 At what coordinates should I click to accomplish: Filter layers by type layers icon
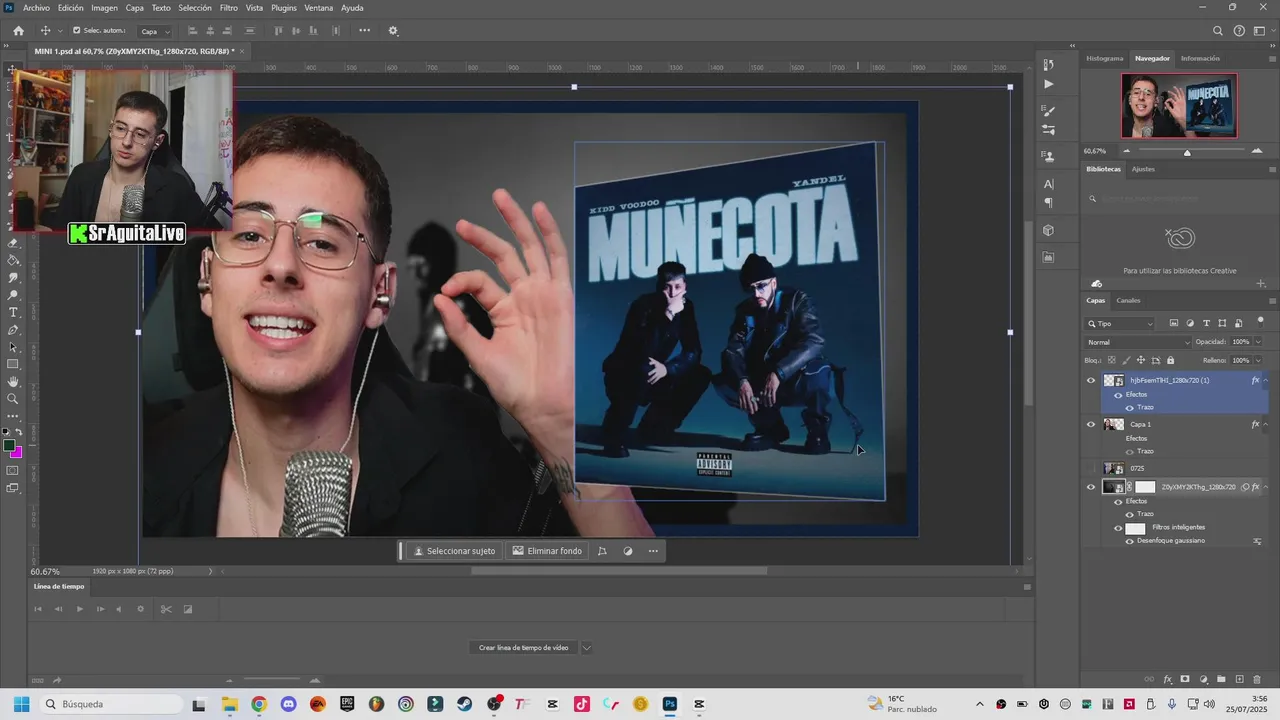(1207, 323)
